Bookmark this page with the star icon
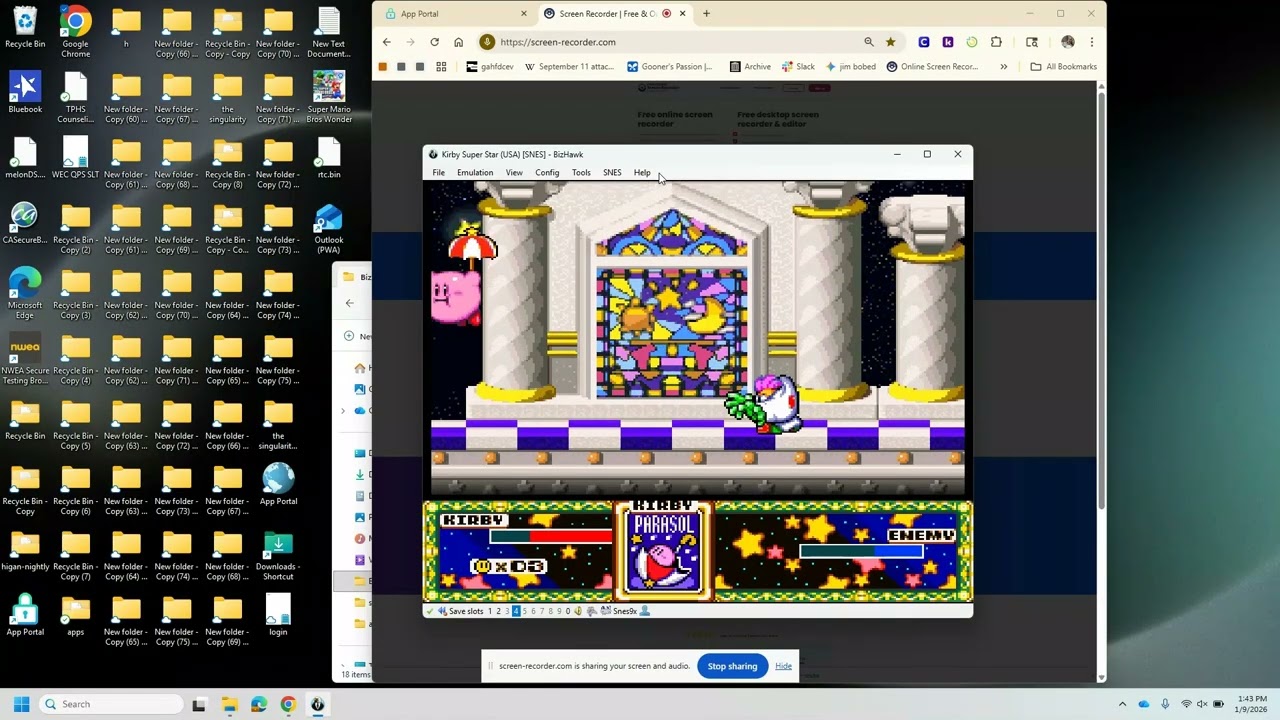The width and height of the screenshot is (1280, 720). coord(890,42)
